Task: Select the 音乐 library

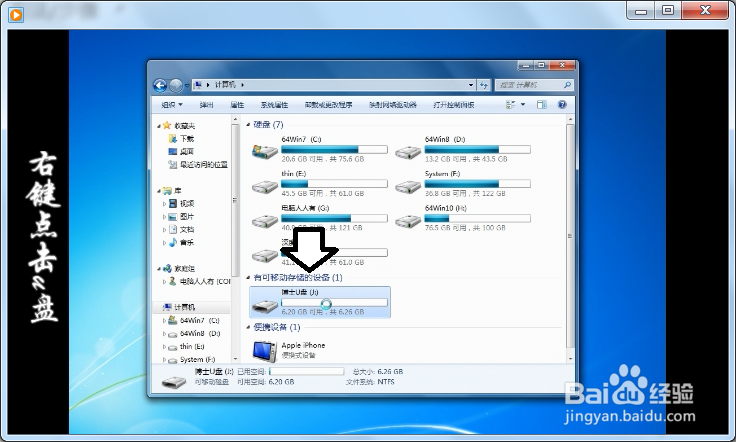Action: [x=186, y=242]
